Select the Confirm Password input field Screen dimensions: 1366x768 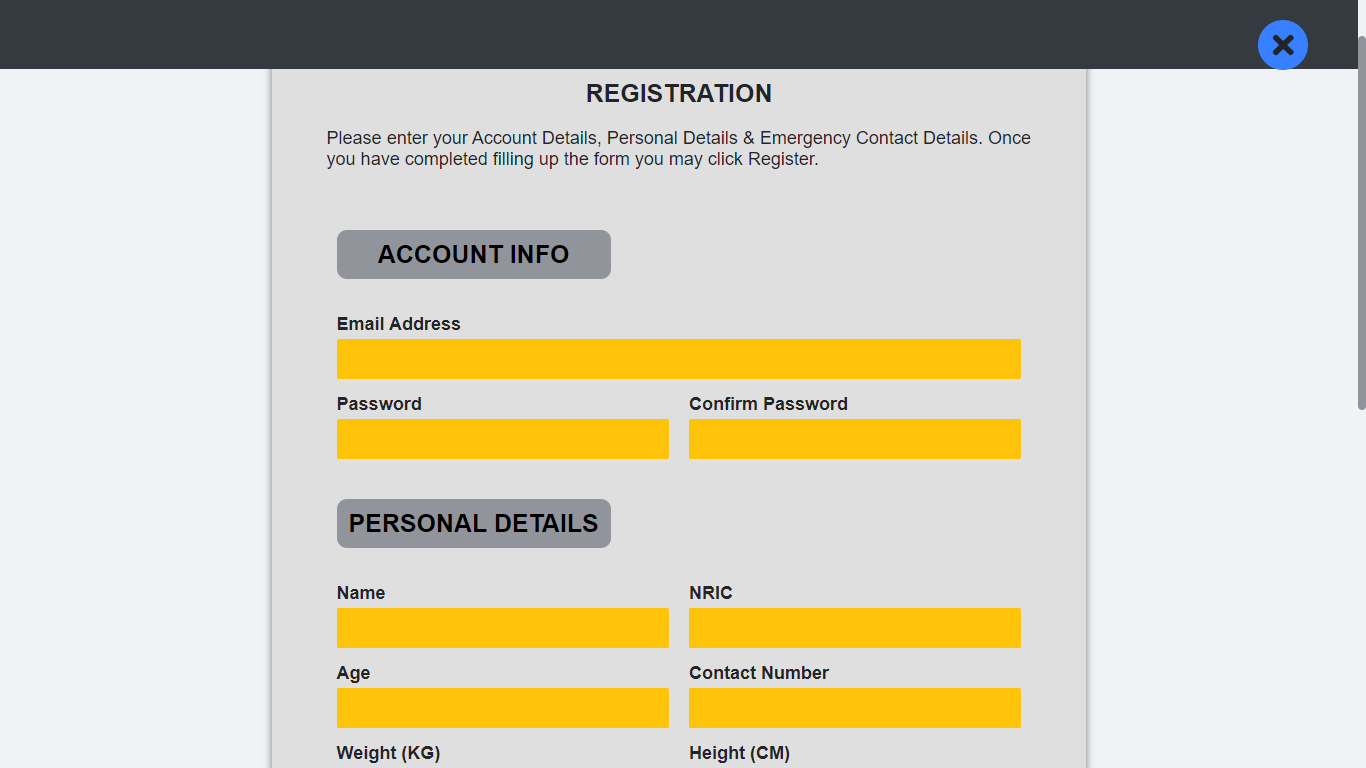[854, 439]
